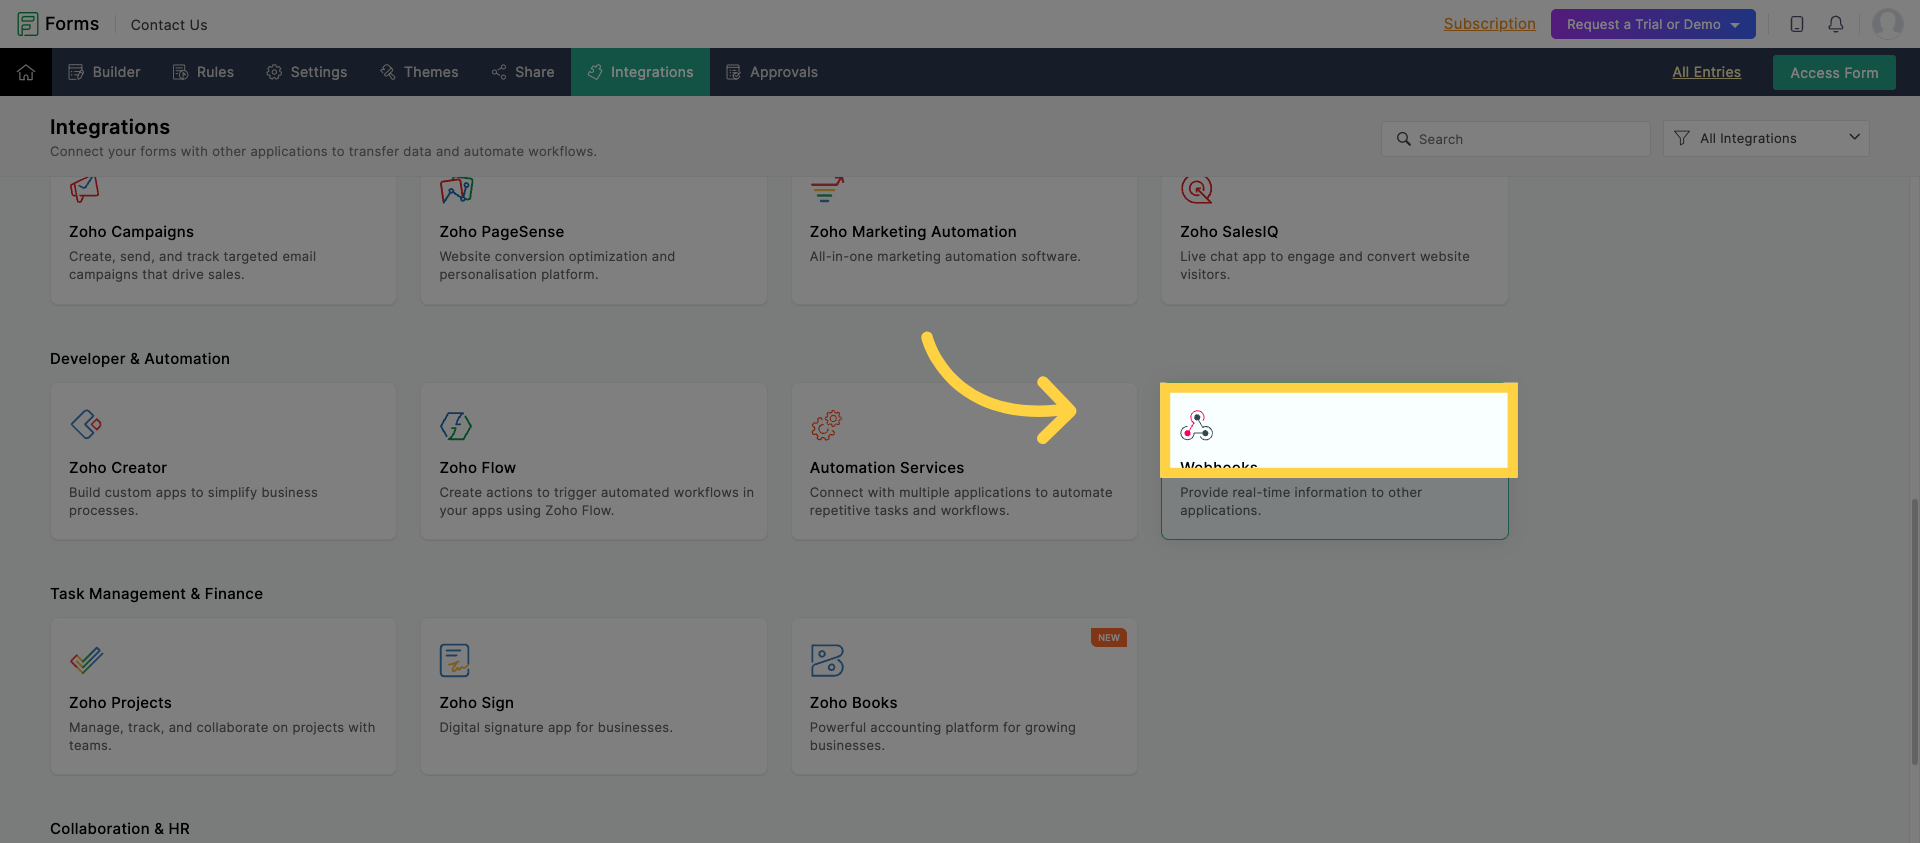Open the Automation Services card title
The height and width of the screenshot is (843, 1920).
click(x=887, y=468)
